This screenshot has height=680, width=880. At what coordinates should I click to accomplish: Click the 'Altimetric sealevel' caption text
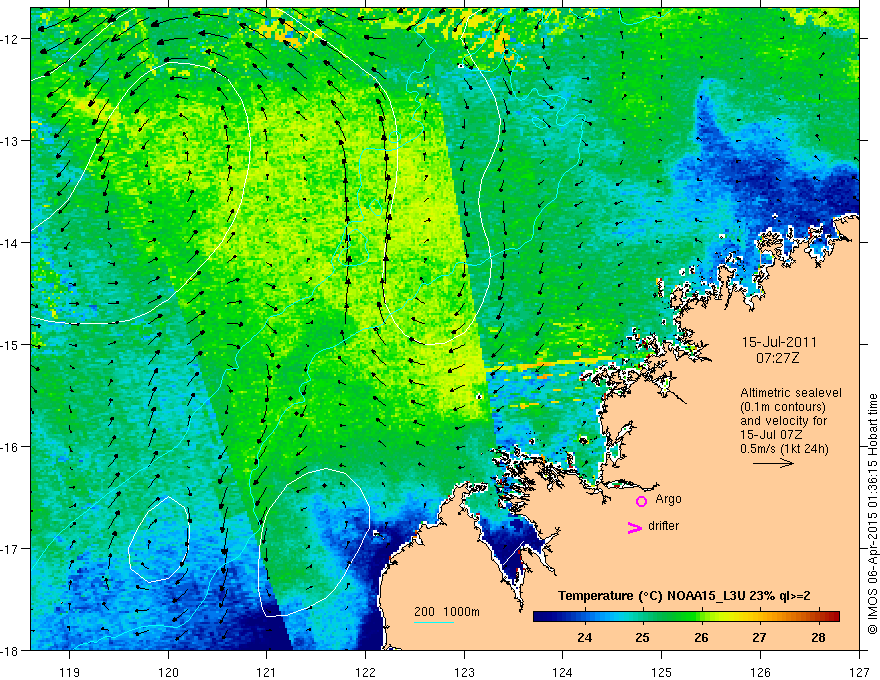[791, 393]
